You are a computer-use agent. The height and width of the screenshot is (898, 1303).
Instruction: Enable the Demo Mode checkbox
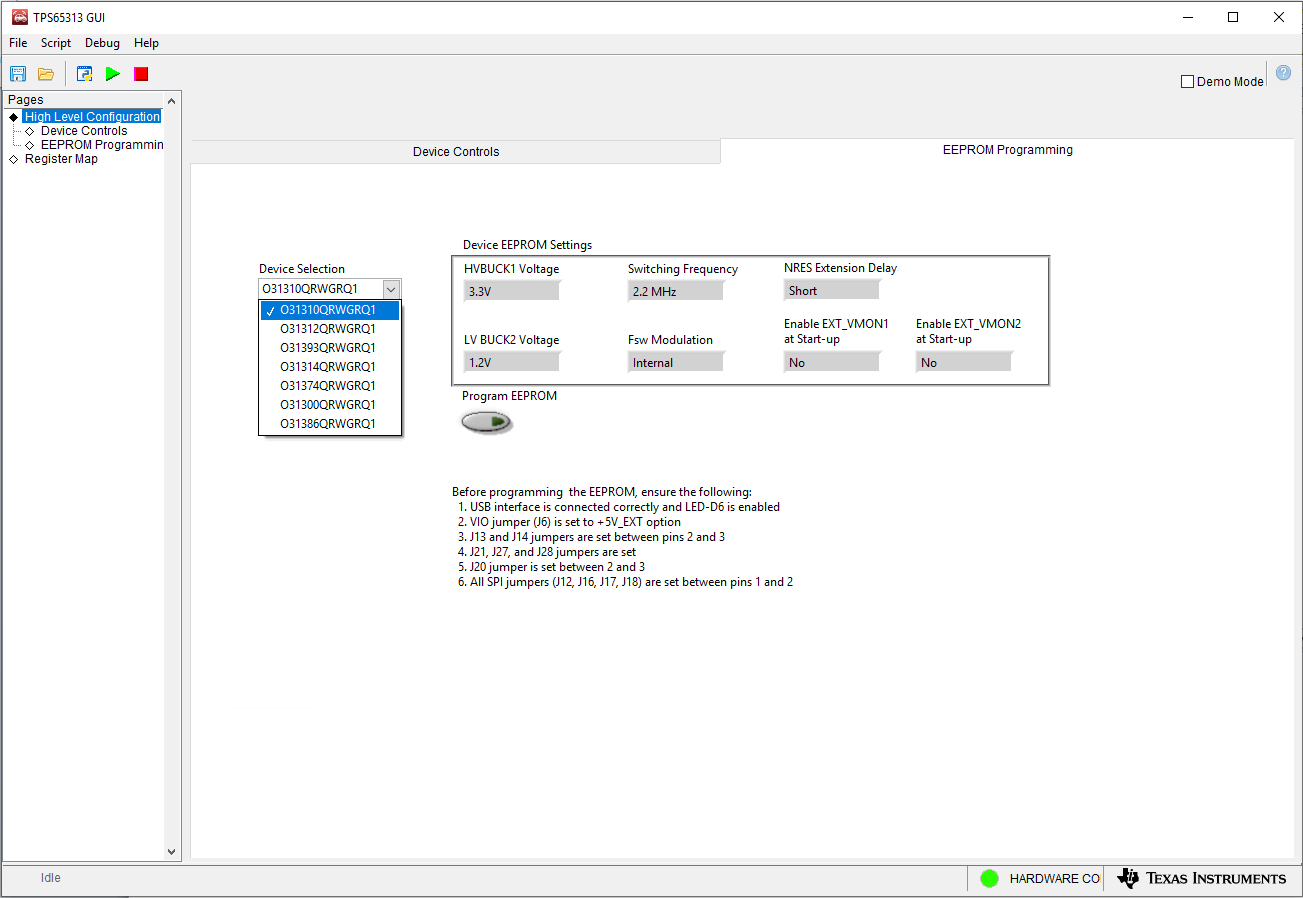point(1188,82)
